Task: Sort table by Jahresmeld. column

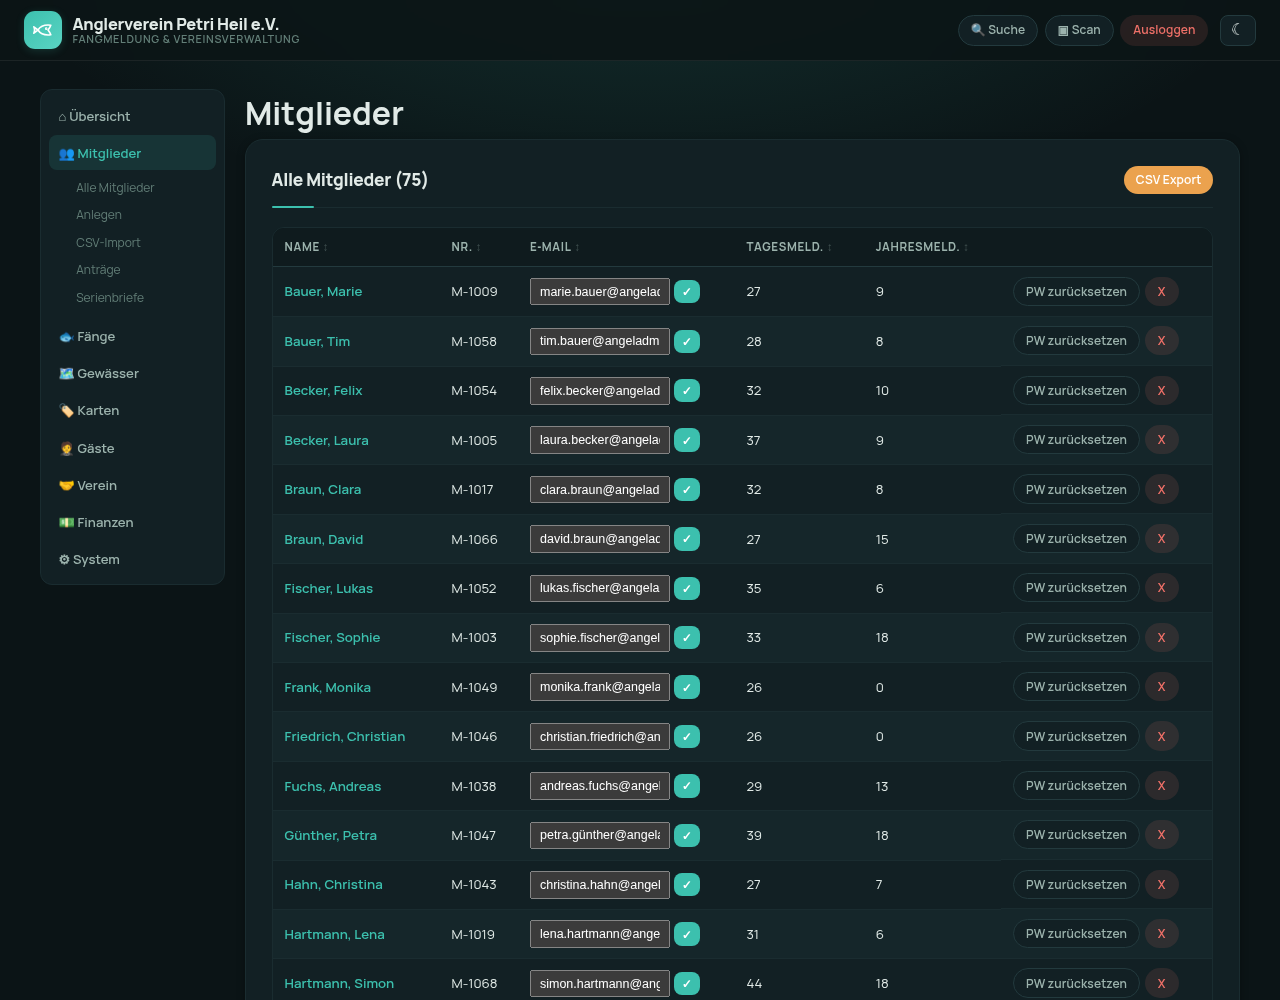Action: click(x=922, y=247)
